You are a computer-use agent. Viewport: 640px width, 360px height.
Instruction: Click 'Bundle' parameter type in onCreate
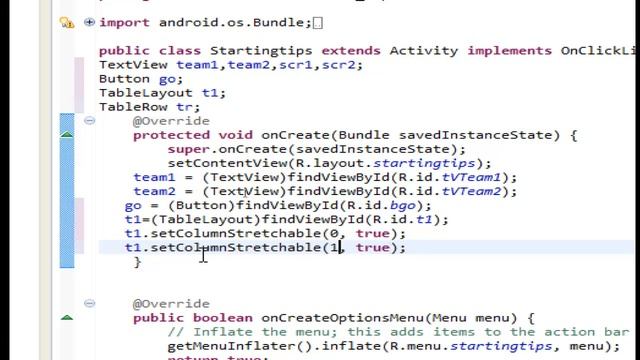click(x=364, y=135)
